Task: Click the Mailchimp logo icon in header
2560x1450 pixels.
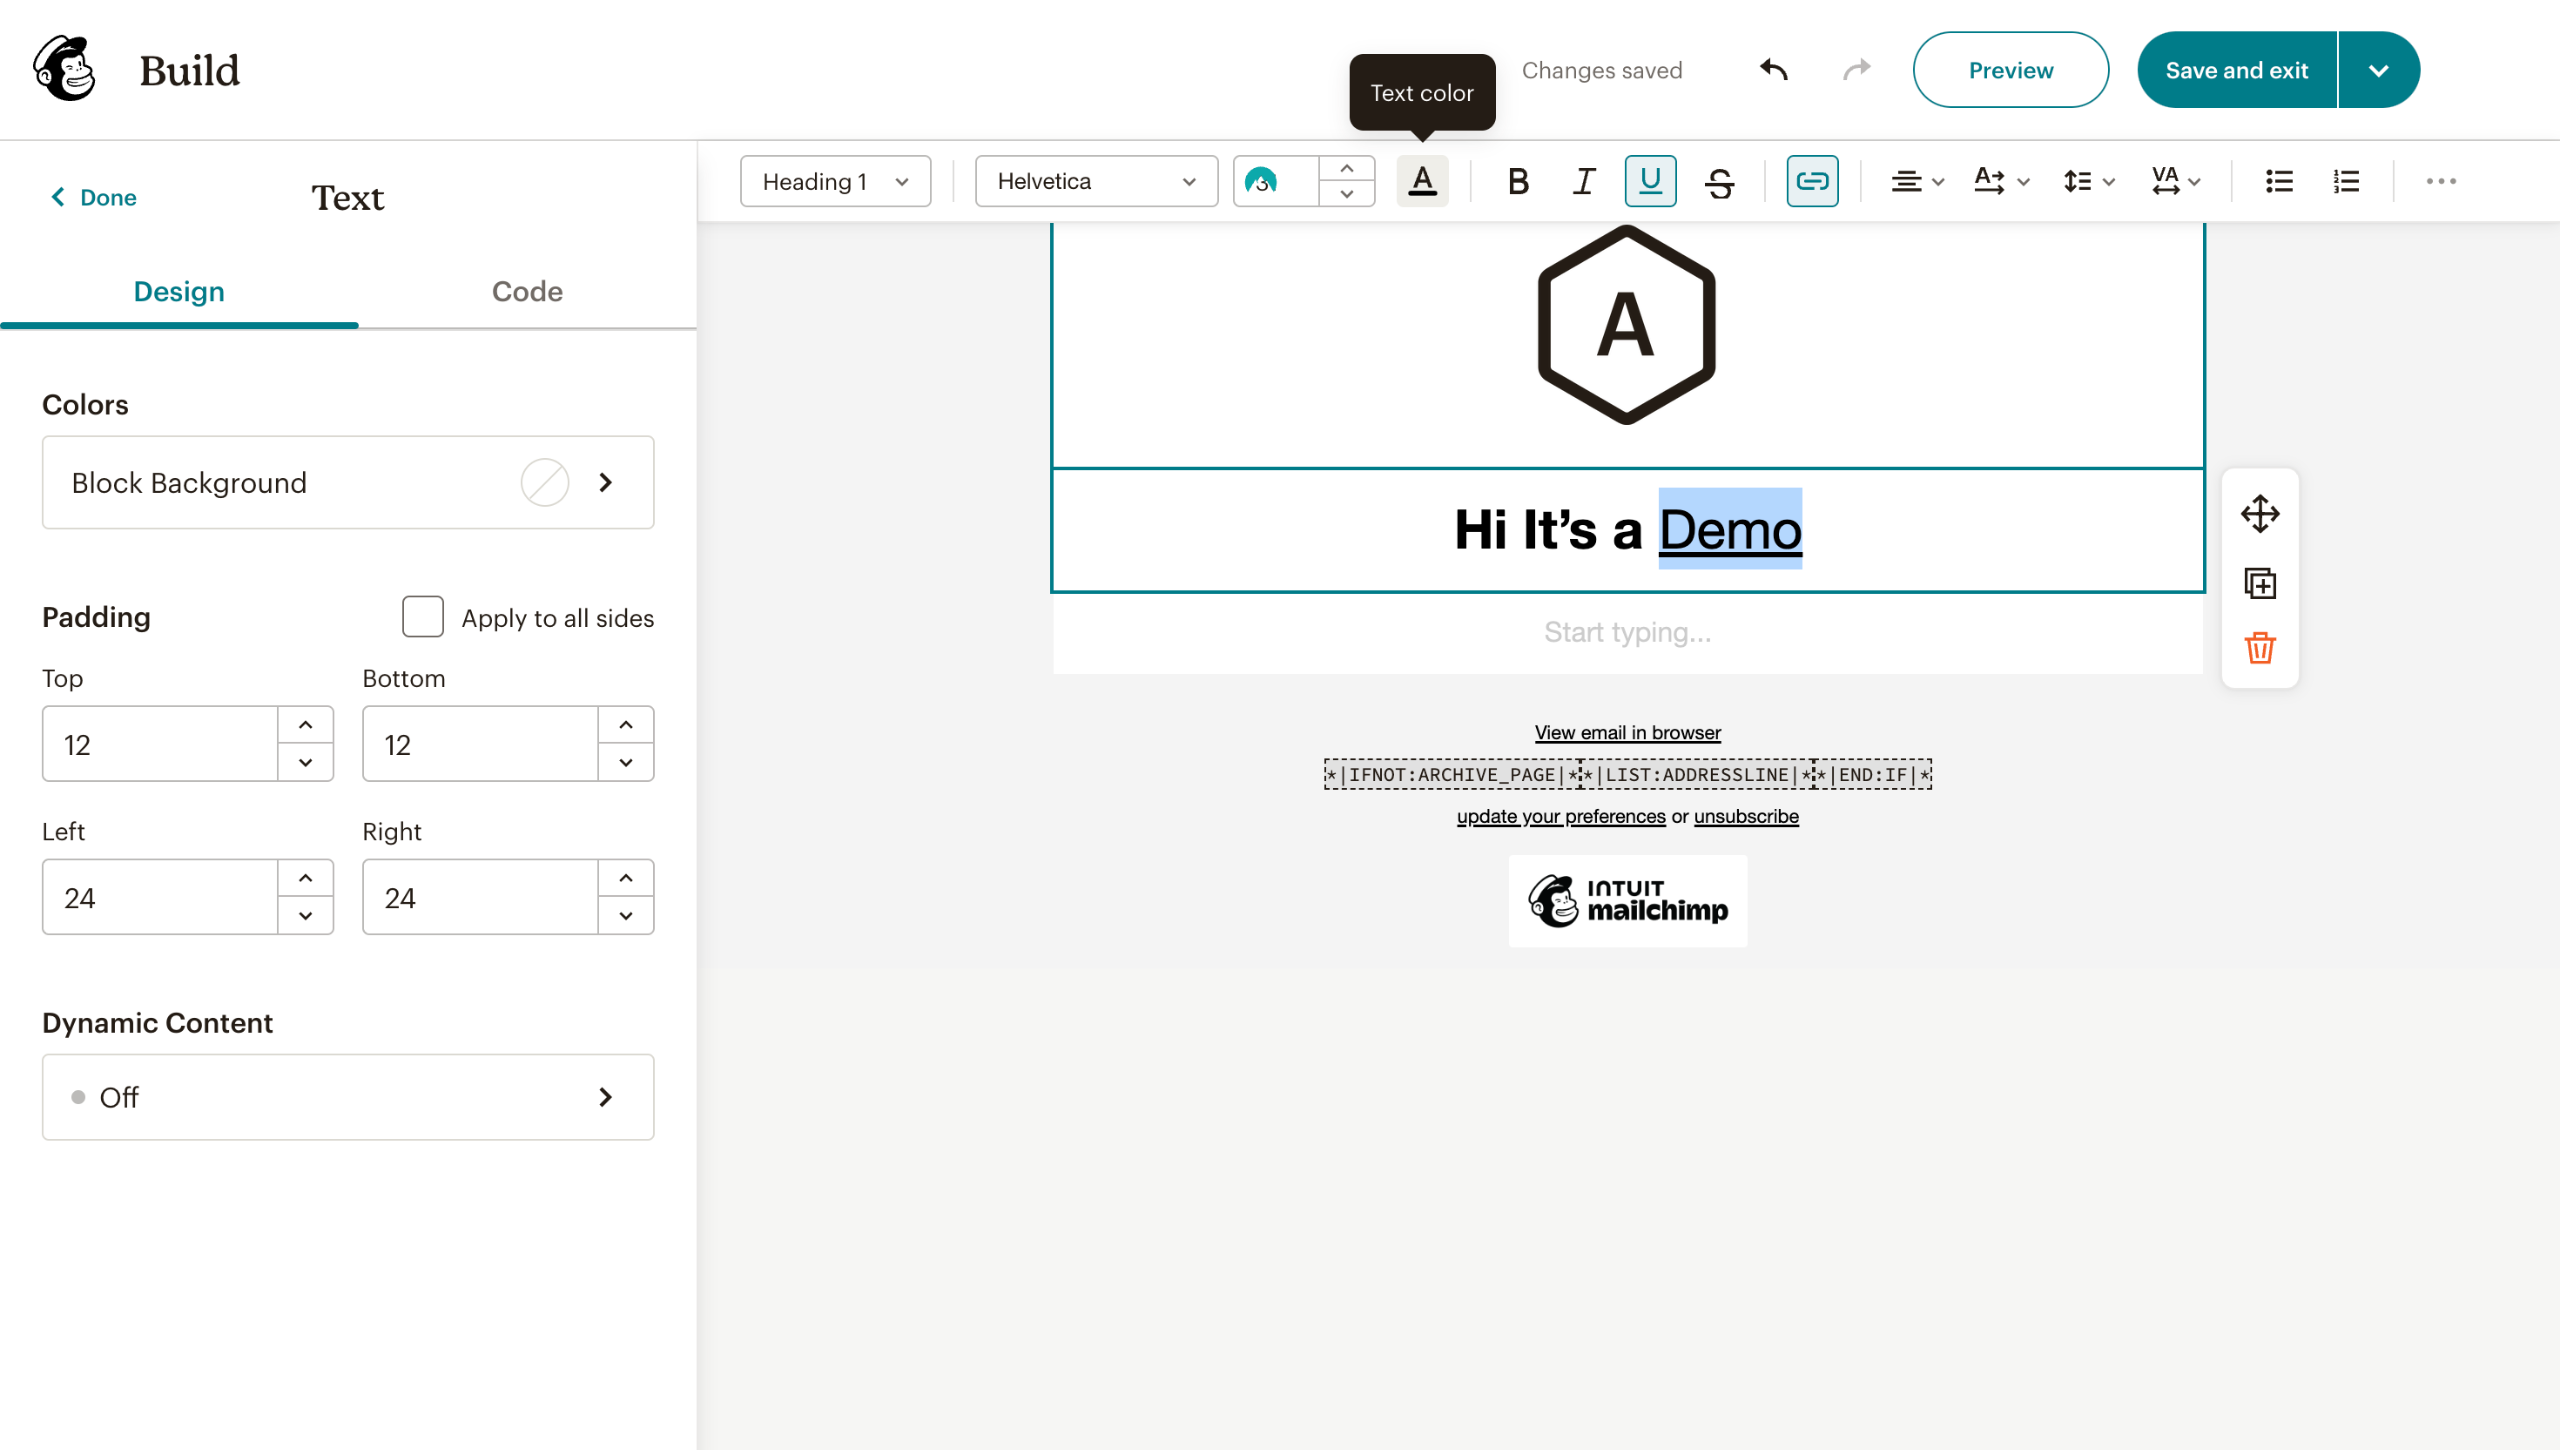Action: pyautogui.click(x=65, y=69)
